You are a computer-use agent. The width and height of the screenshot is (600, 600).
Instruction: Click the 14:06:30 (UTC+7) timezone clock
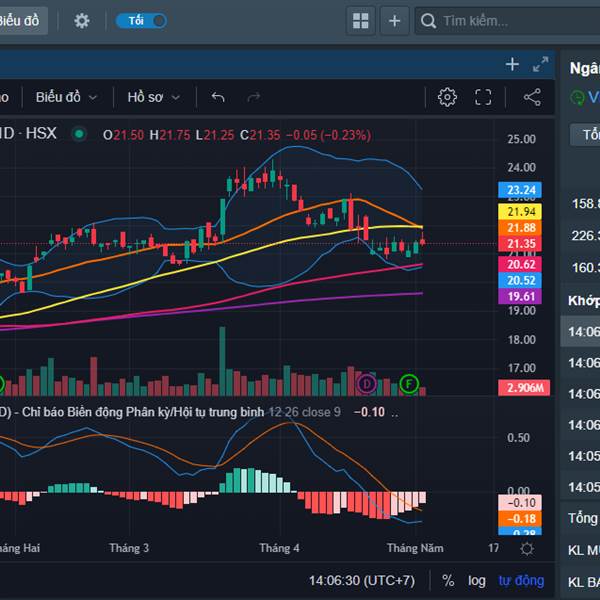pos(362,580)
